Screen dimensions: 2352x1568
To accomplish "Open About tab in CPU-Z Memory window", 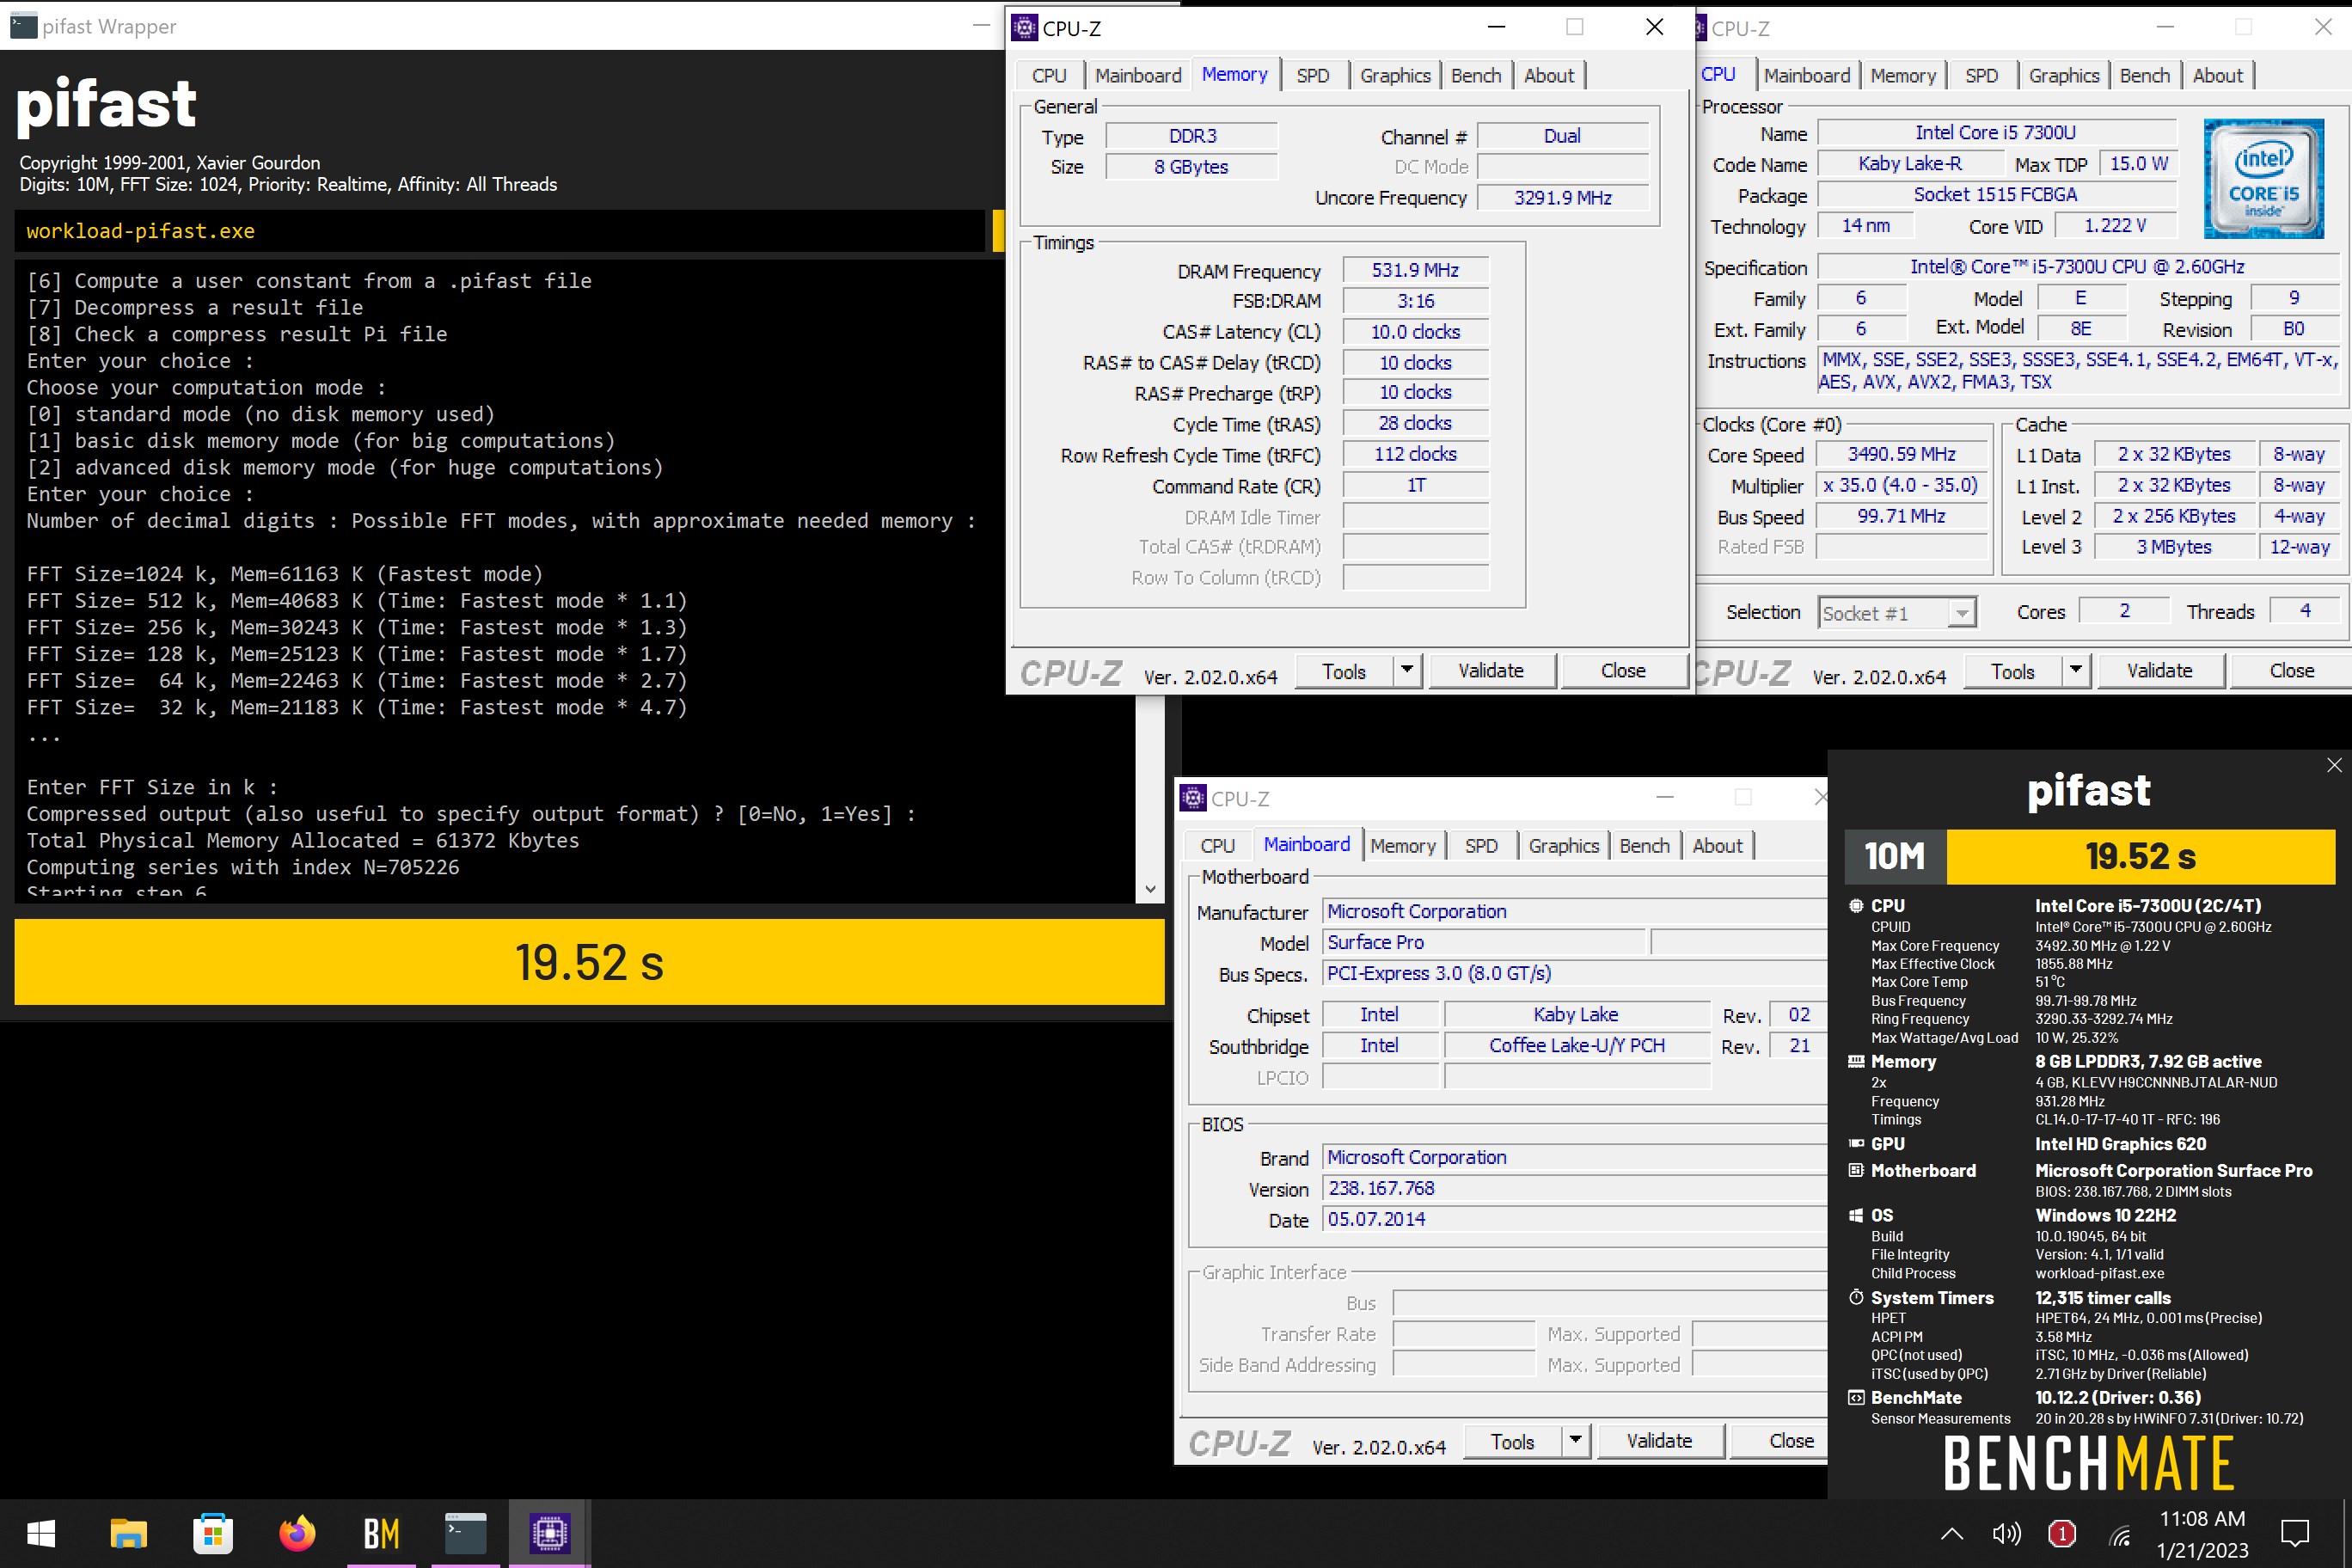I will (1549, 75).
